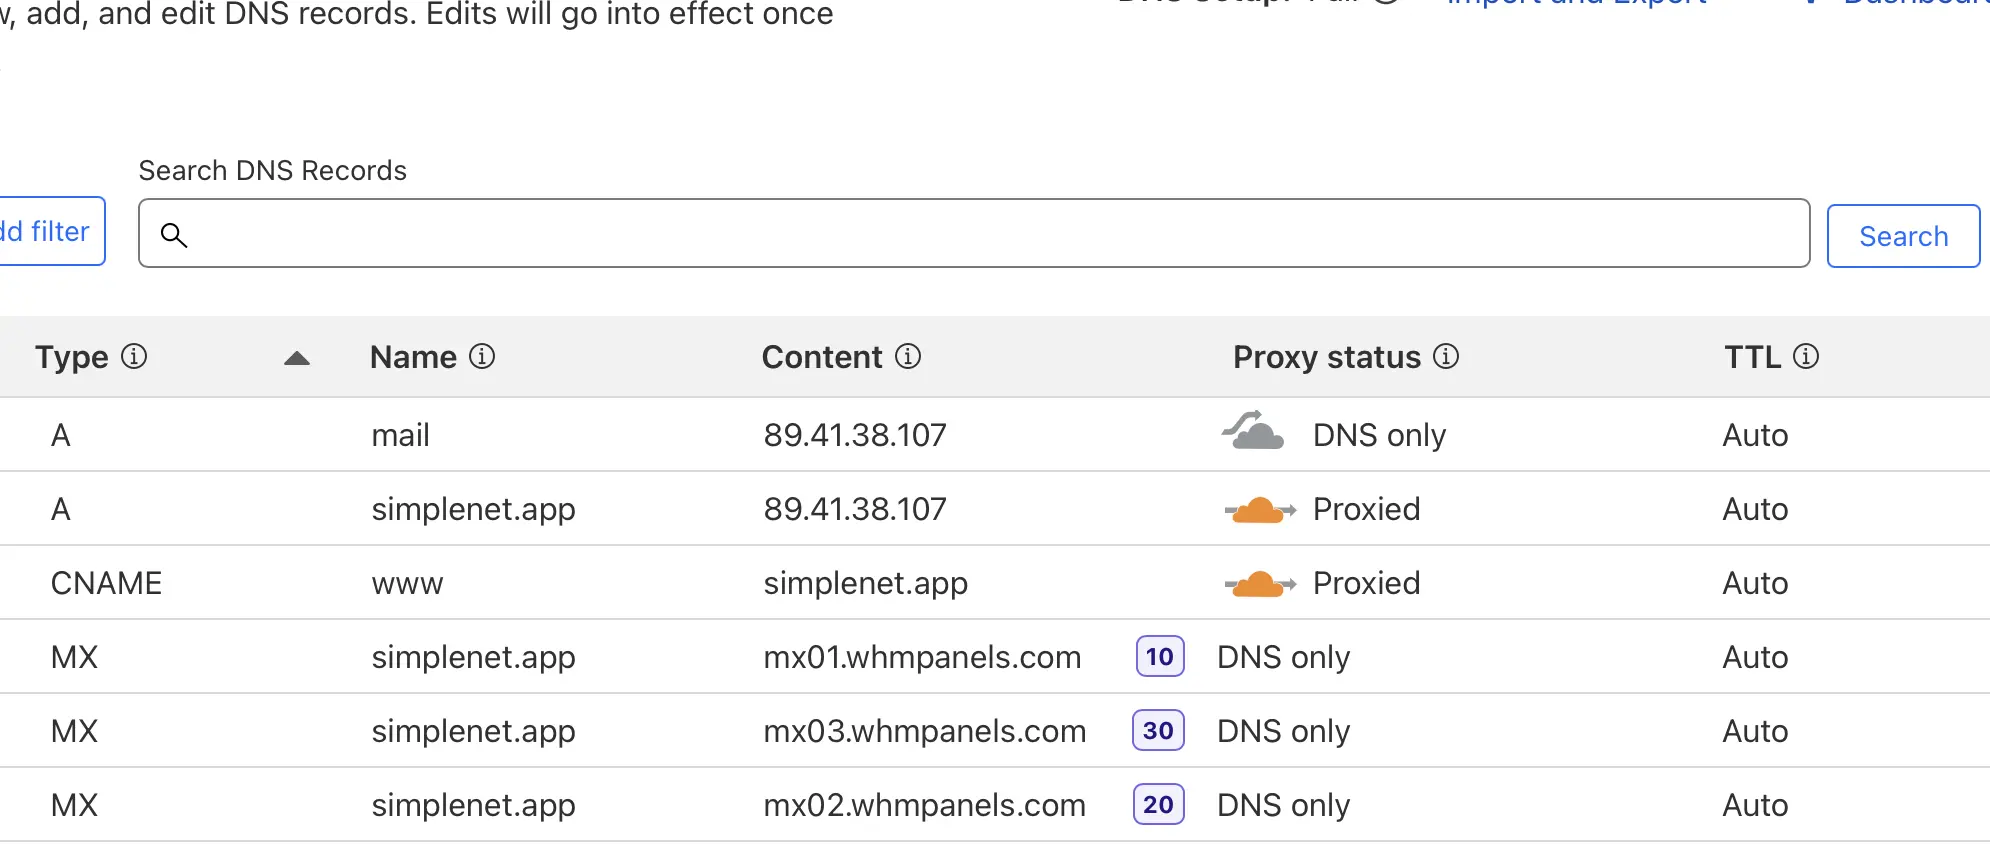The height and width of the screenshot is (852, 1990).
Task: Click the Name column info icon
Action: (x=482, y=357)
